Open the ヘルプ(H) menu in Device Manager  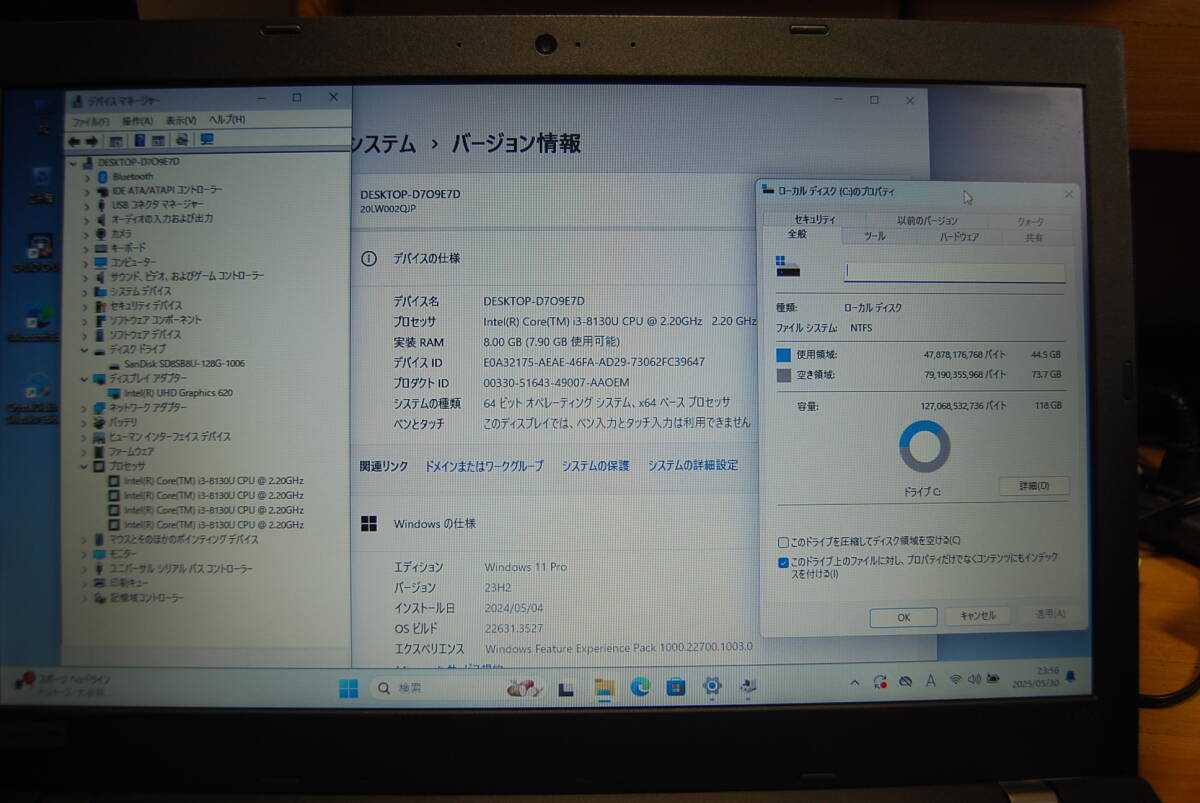(226, 119)
